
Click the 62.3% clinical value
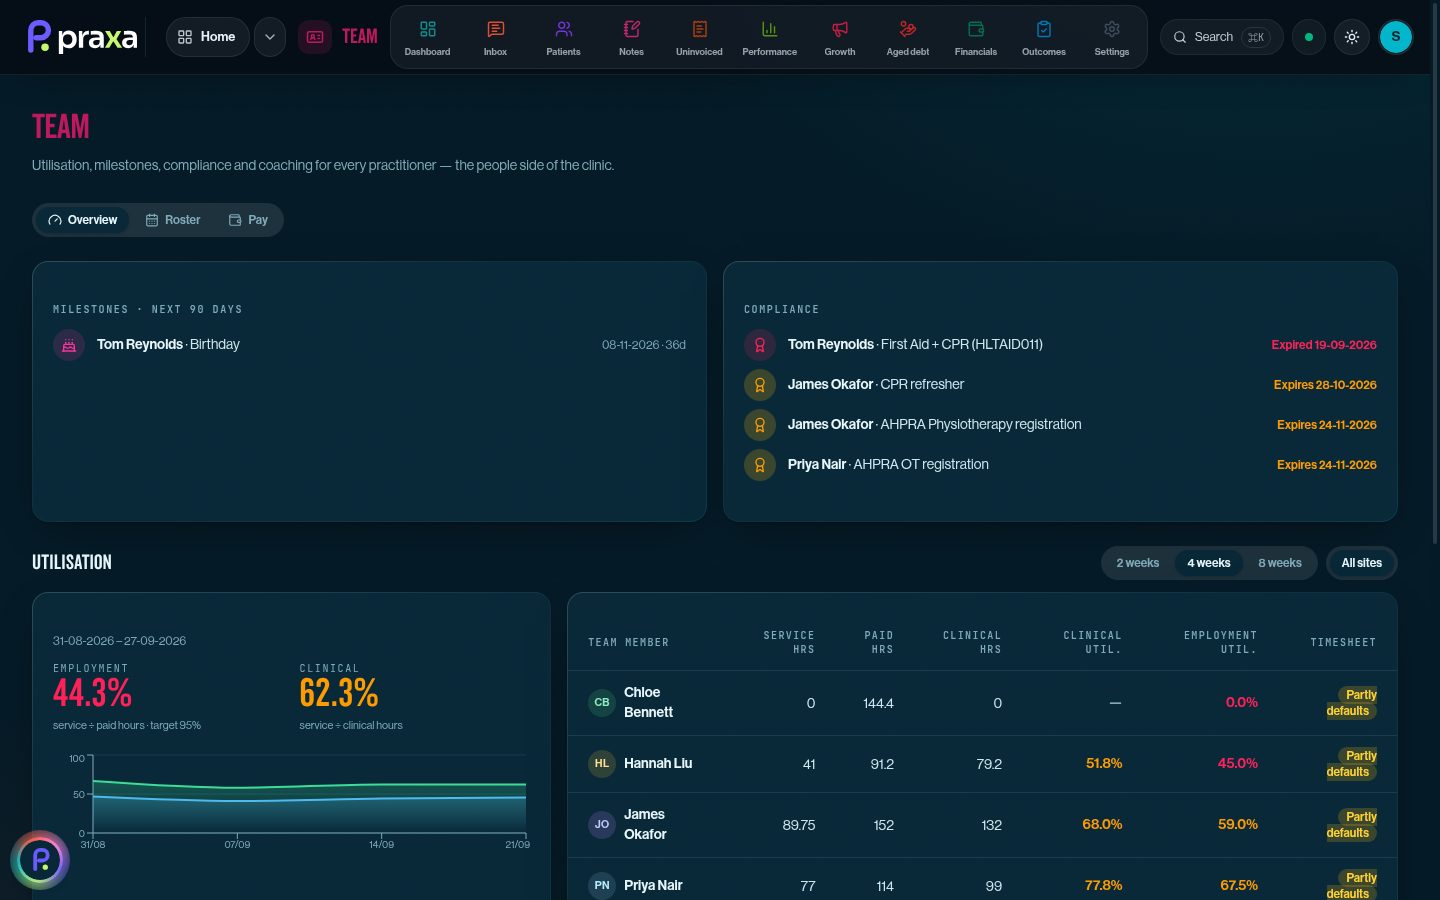point(339,693)
